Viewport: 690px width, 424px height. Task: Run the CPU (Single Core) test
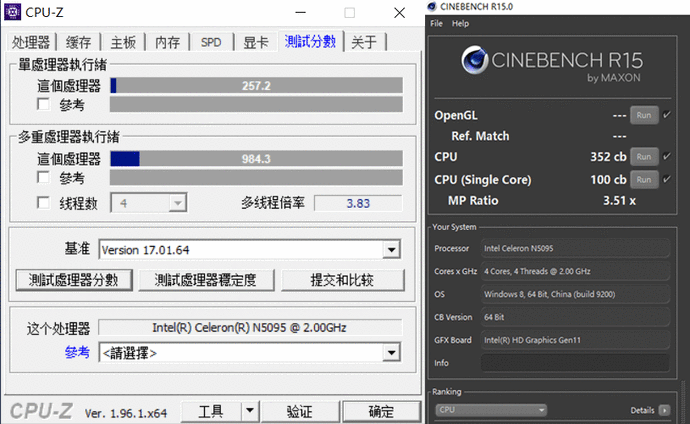(644, 179)
